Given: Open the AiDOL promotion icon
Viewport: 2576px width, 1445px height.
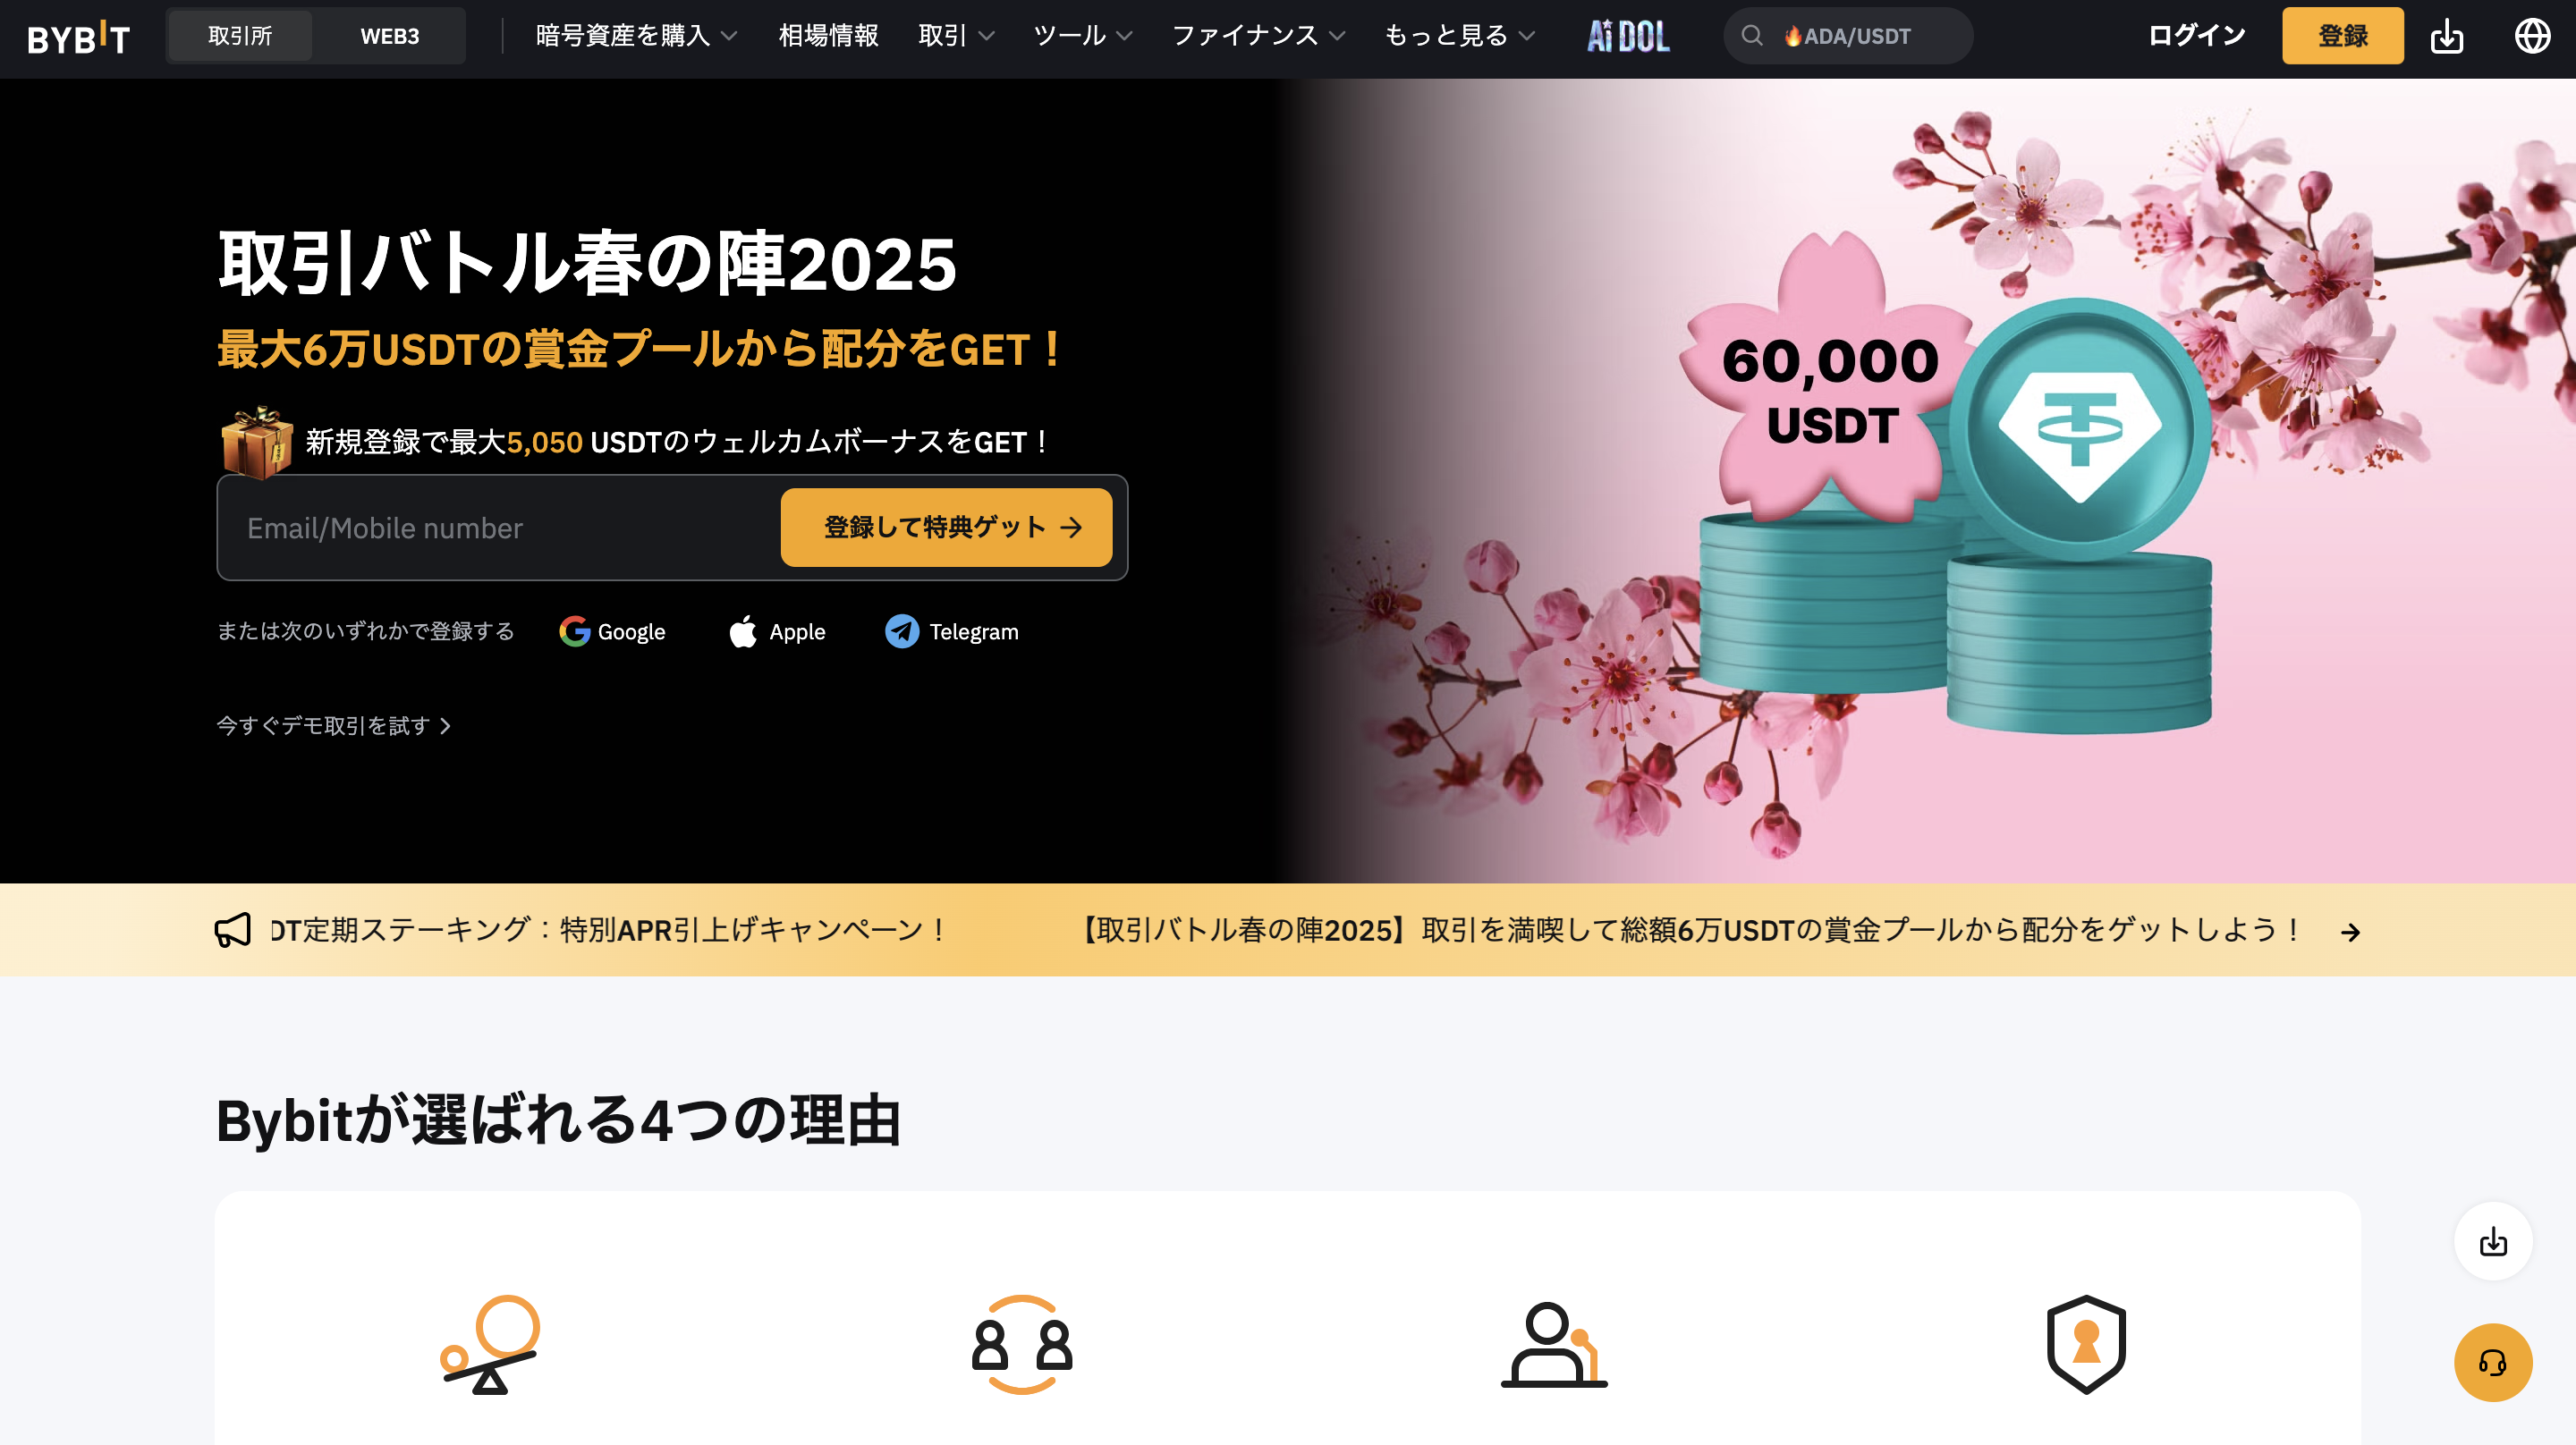Looking at the screenshot, I should [x=1628, y=37].
